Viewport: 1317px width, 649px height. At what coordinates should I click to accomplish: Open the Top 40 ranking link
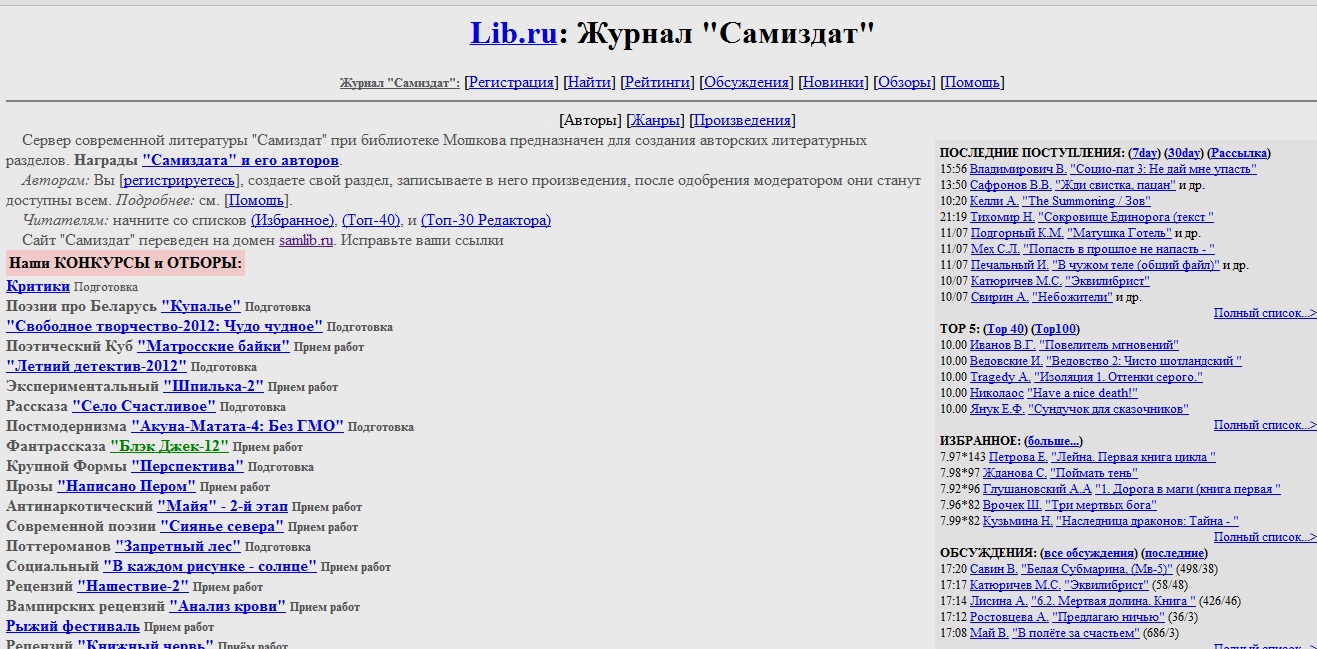[x=1006, y=329]
